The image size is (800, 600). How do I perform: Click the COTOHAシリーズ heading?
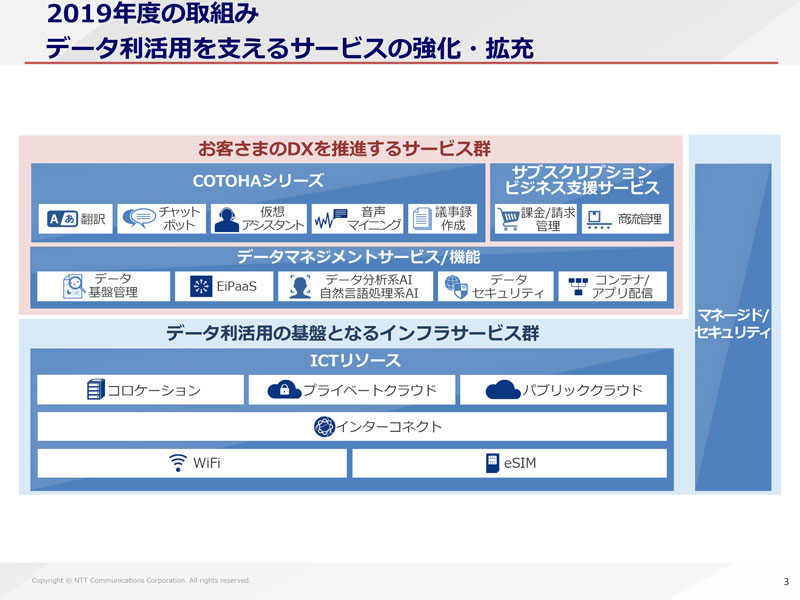point(258,181)
